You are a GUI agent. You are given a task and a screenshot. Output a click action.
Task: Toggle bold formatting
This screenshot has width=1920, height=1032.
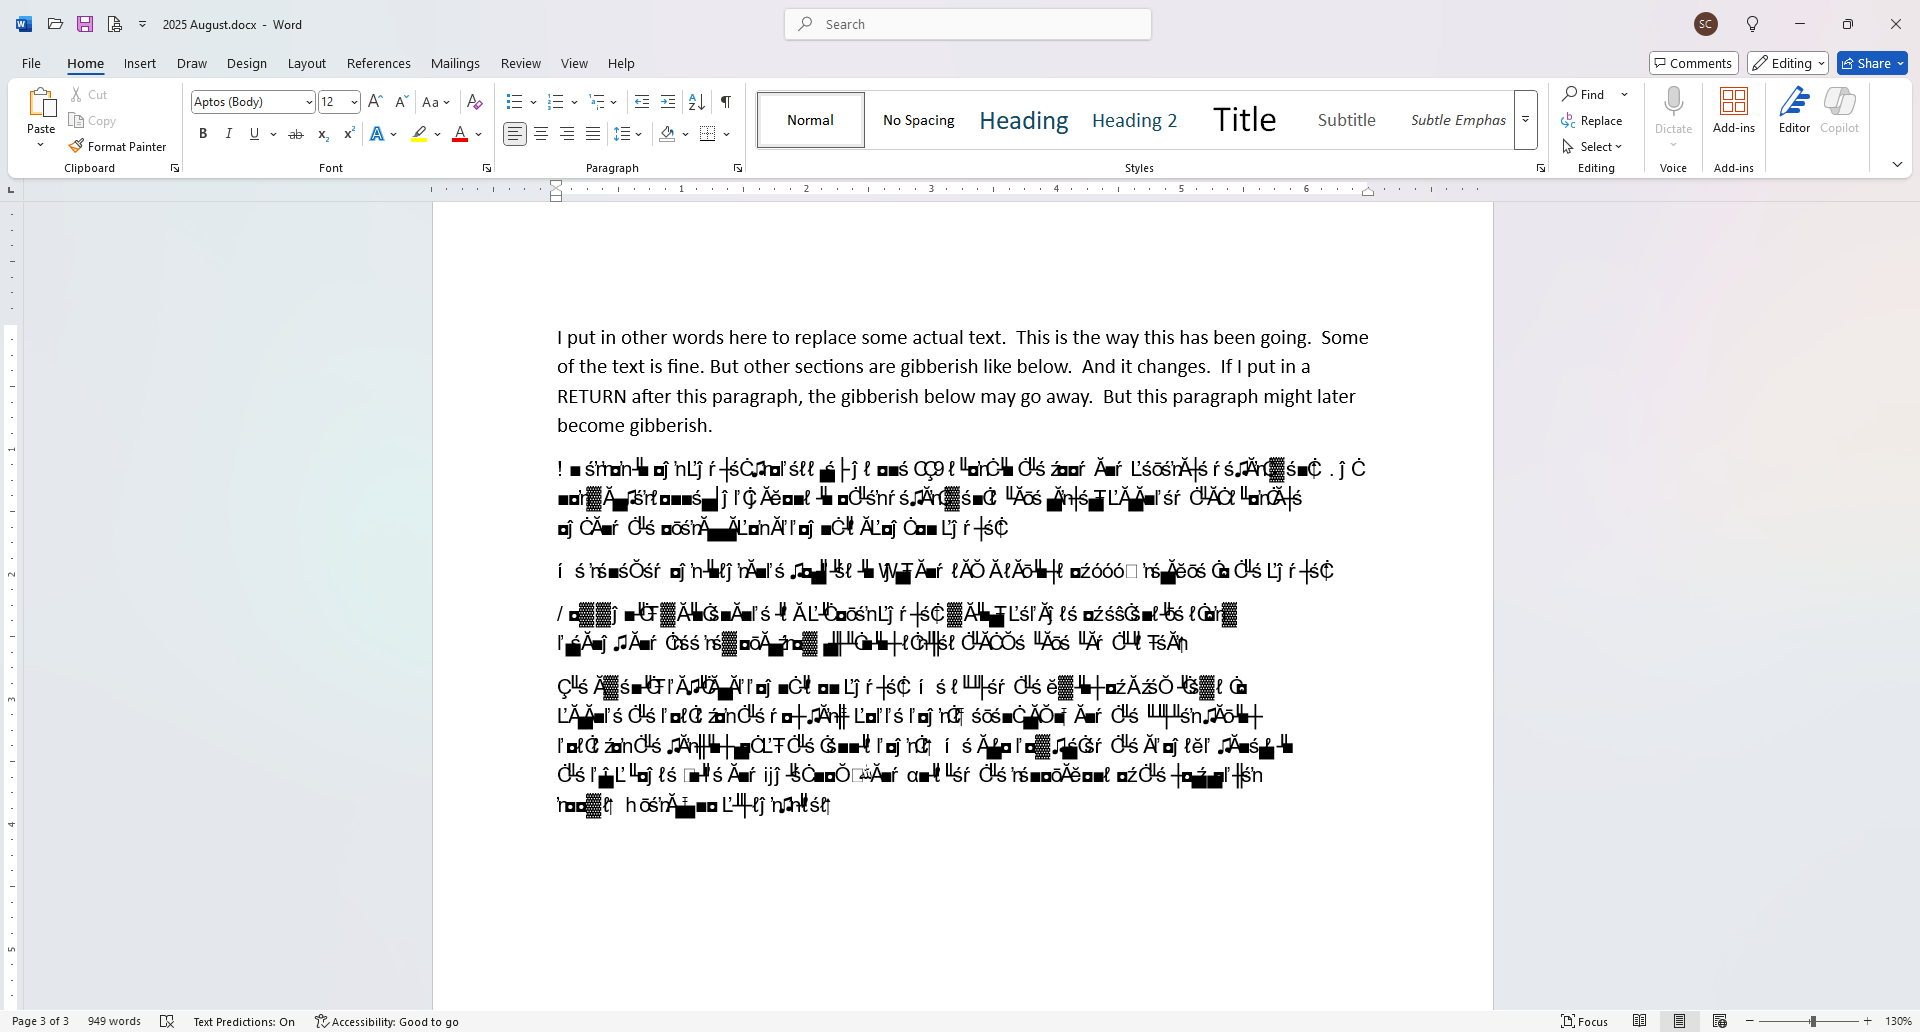[x=203, y=133]
